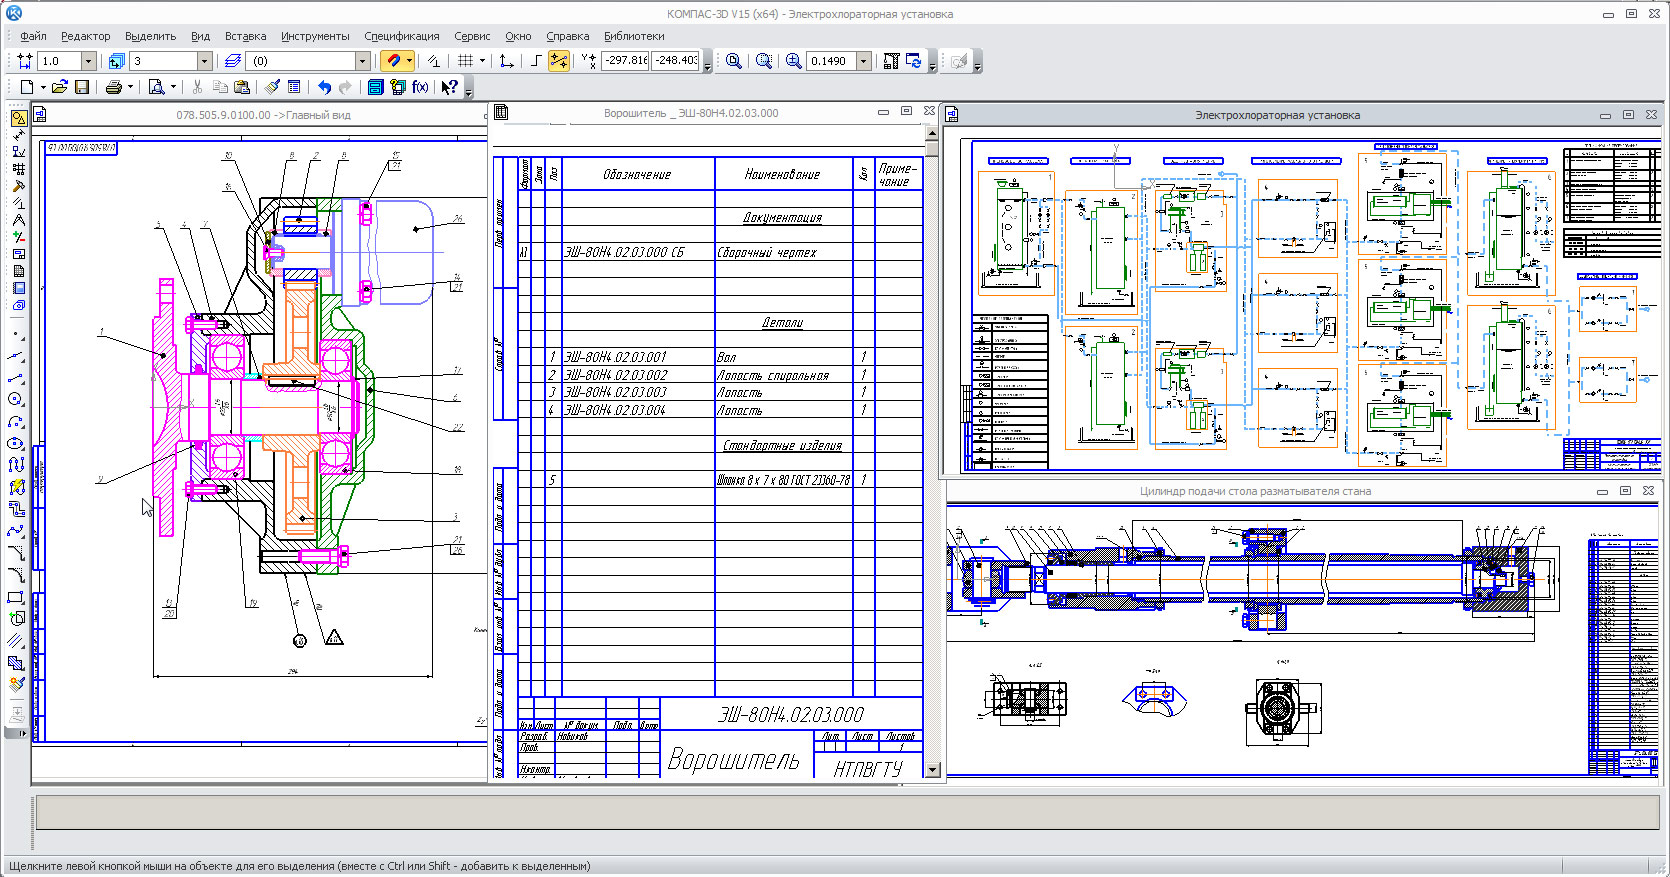Click the Стандартные изделия section heading
This screenshot has height=877, width=1670.
tap(783, 446)
